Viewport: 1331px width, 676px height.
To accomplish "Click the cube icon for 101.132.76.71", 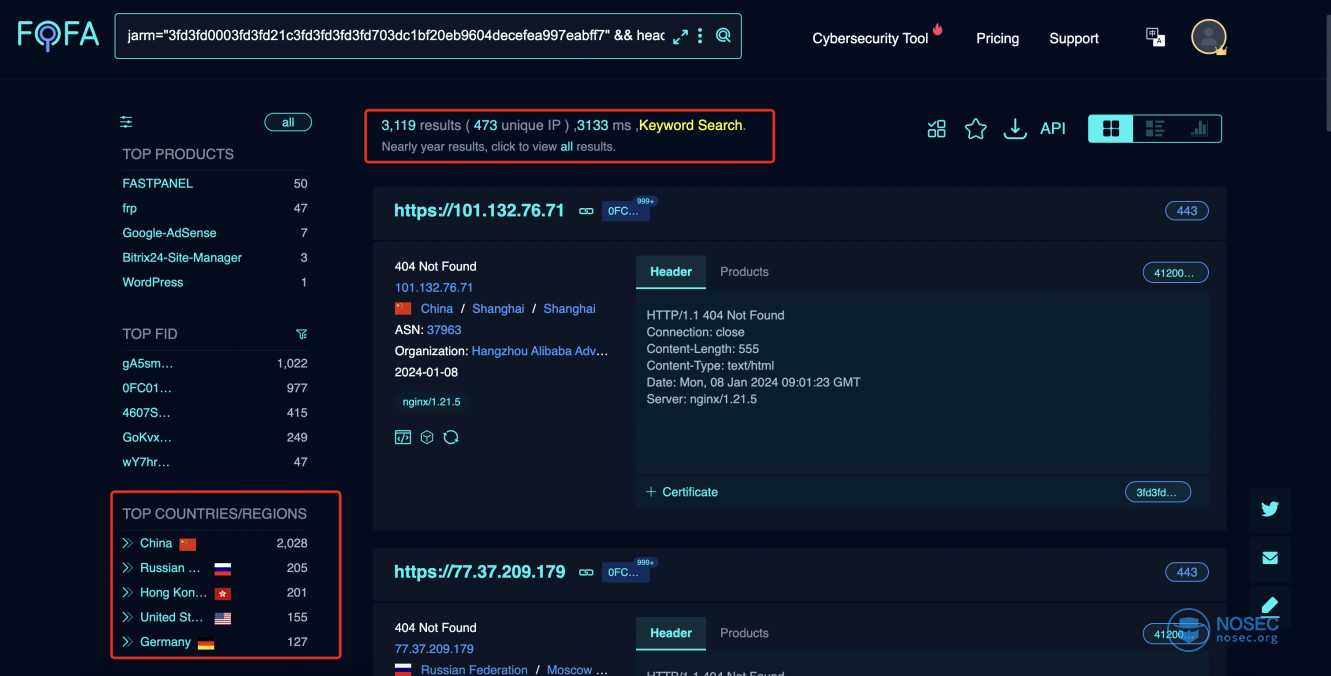I will click(x=427, y=437).
